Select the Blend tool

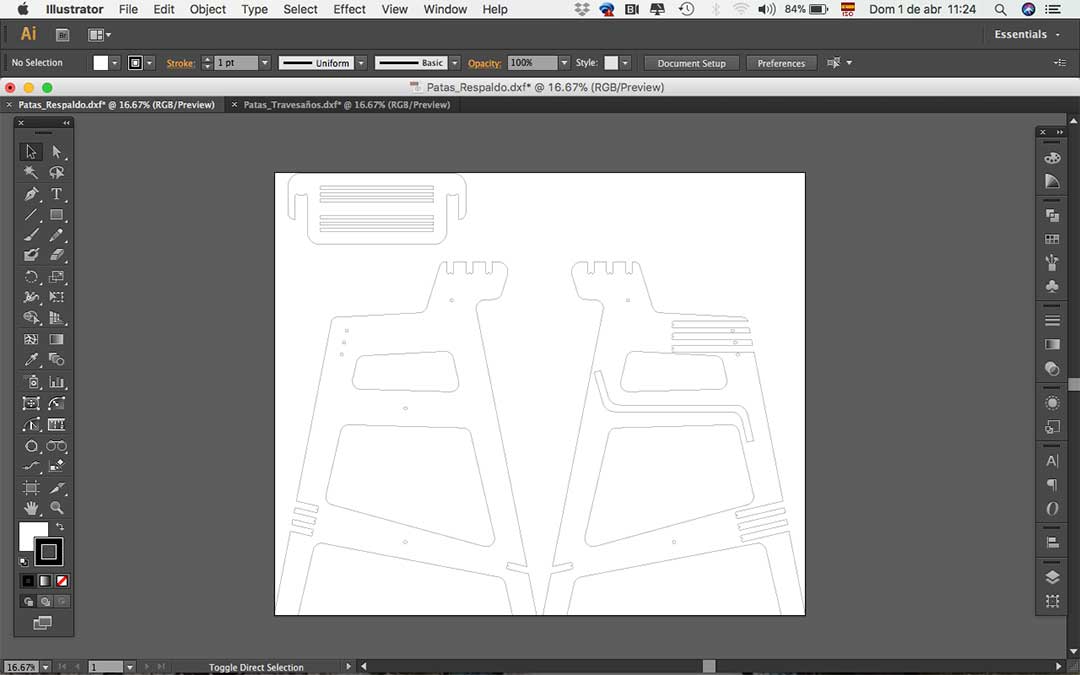[56, 360]
